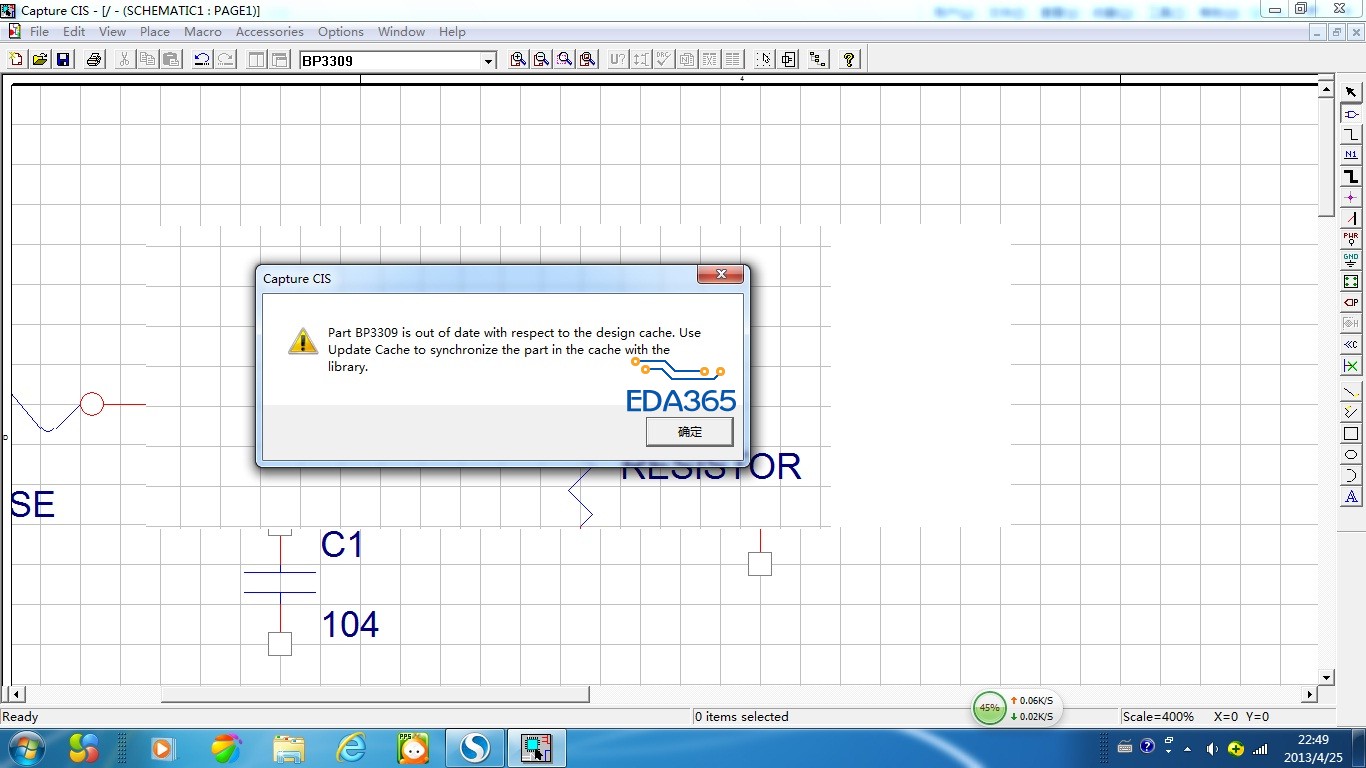The image size is (1366, 768).
Task: Open the Macro menu
Action: (203, 32)
